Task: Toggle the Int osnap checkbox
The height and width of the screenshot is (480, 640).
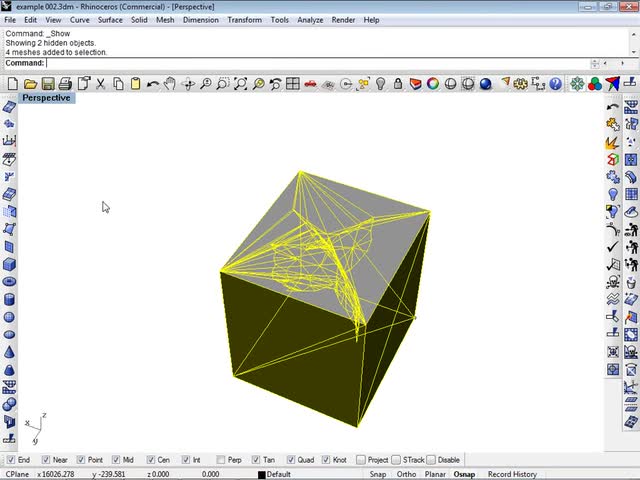Action: [x=186, y=460]
